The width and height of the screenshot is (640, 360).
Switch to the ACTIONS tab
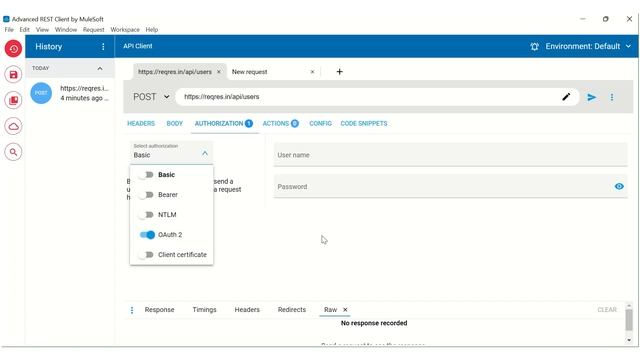click(280, 124)
